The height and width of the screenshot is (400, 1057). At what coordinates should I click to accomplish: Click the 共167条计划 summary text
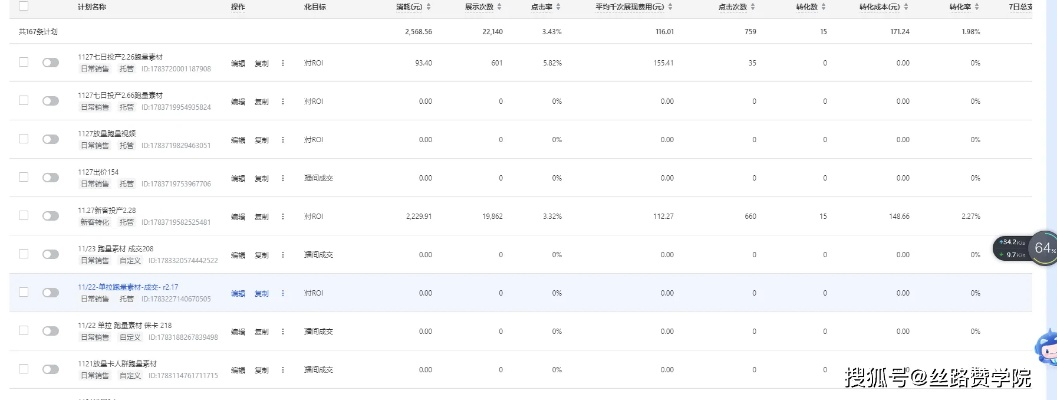click(38, 32)
